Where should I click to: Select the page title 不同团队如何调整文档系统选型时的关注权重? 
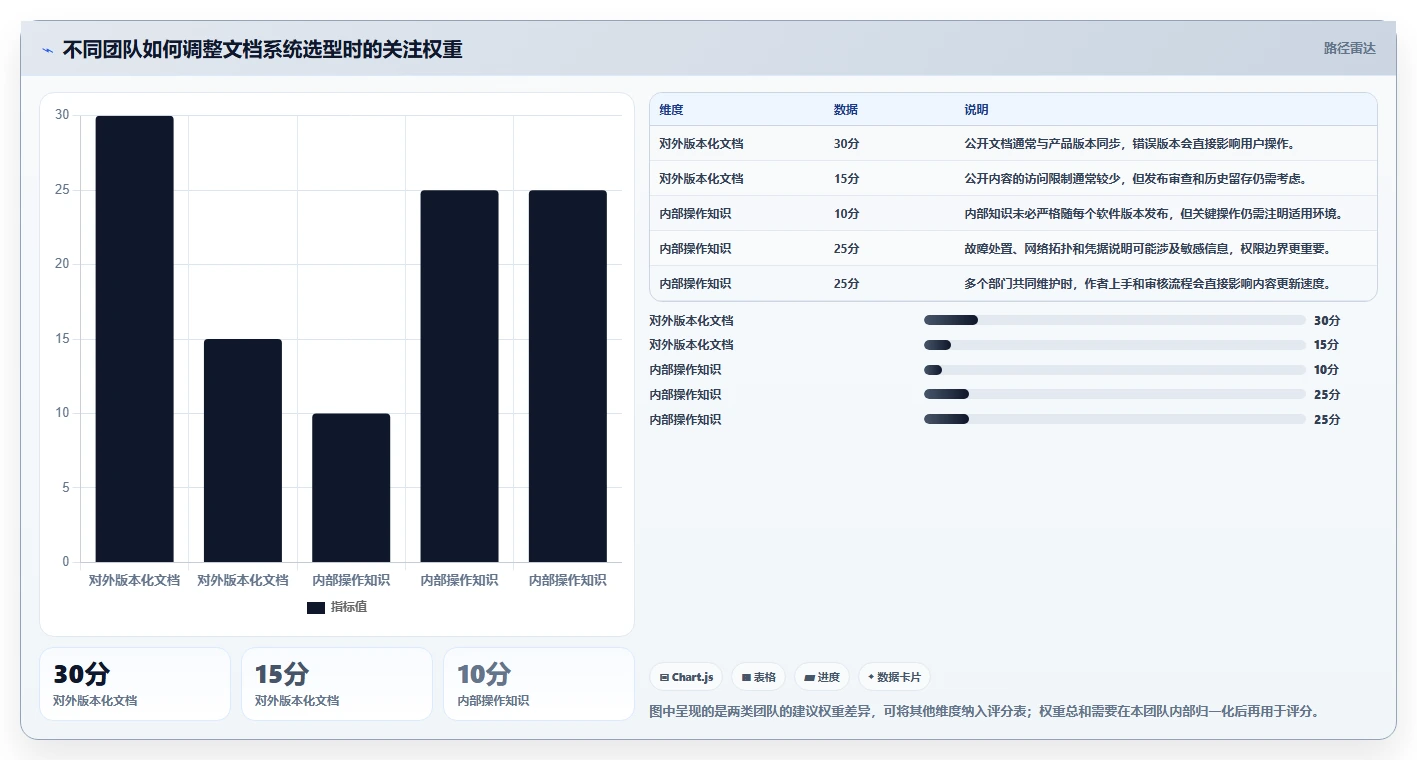[262, 49]
